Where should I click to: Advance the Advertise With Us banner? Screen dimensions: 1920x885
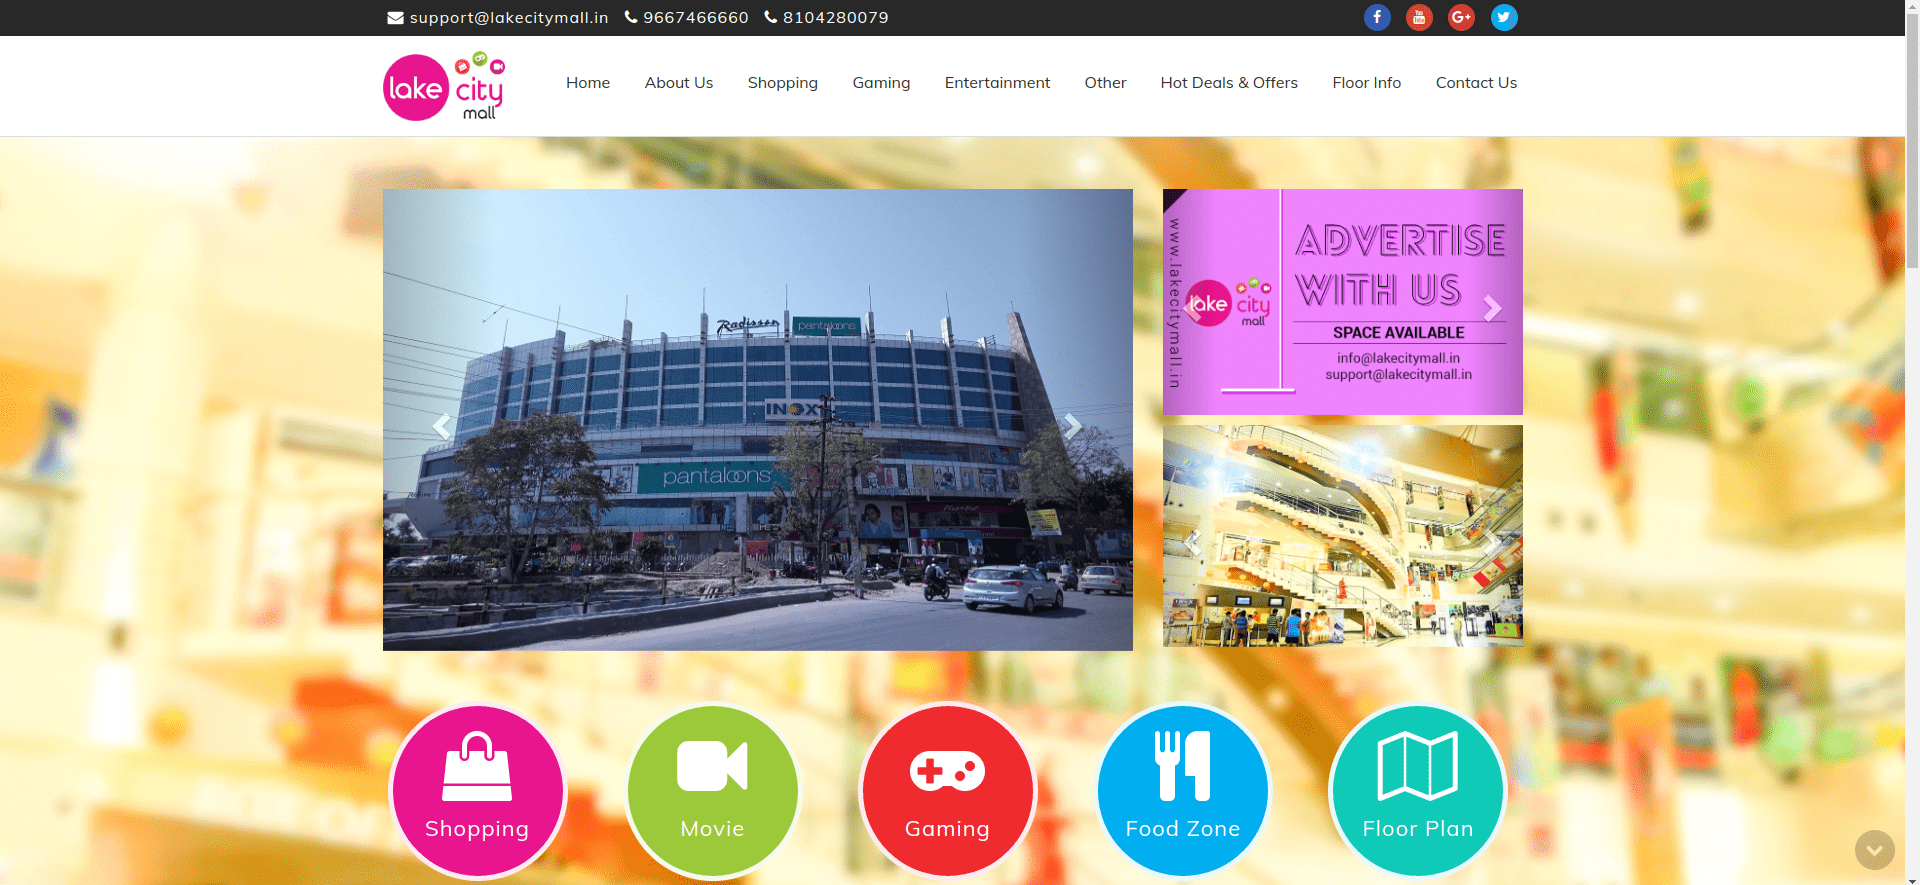pos(1492,308)
